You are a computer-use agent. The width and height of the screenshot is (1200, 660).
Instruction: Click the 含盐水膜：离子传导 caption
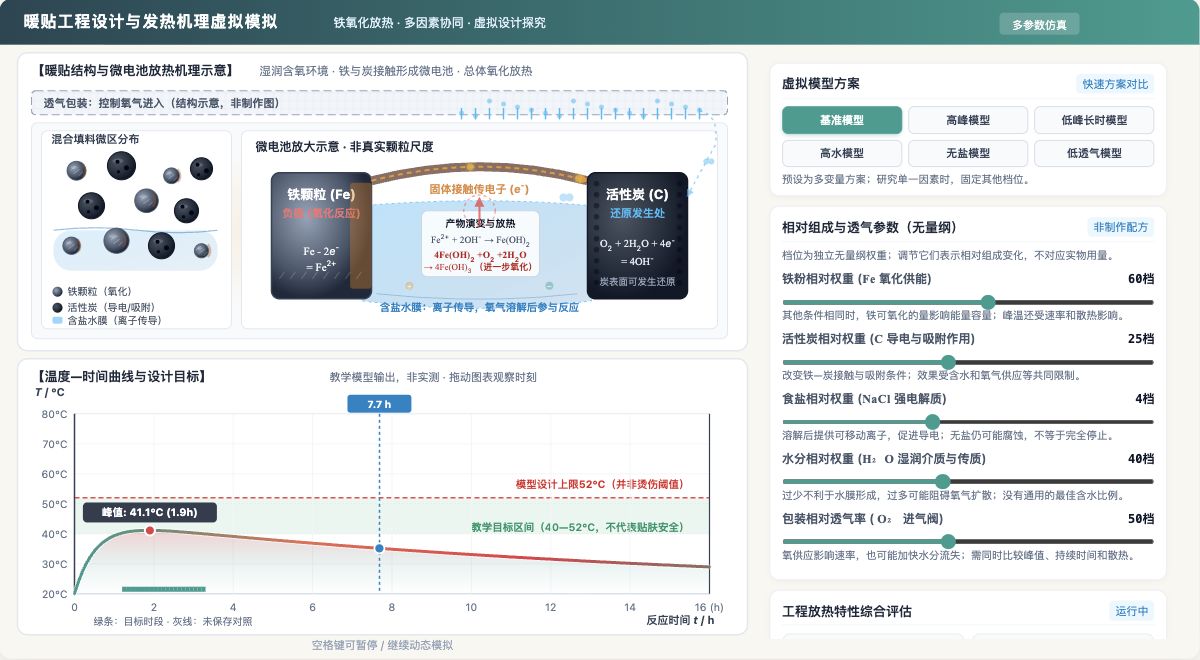[x=479, y=307]
